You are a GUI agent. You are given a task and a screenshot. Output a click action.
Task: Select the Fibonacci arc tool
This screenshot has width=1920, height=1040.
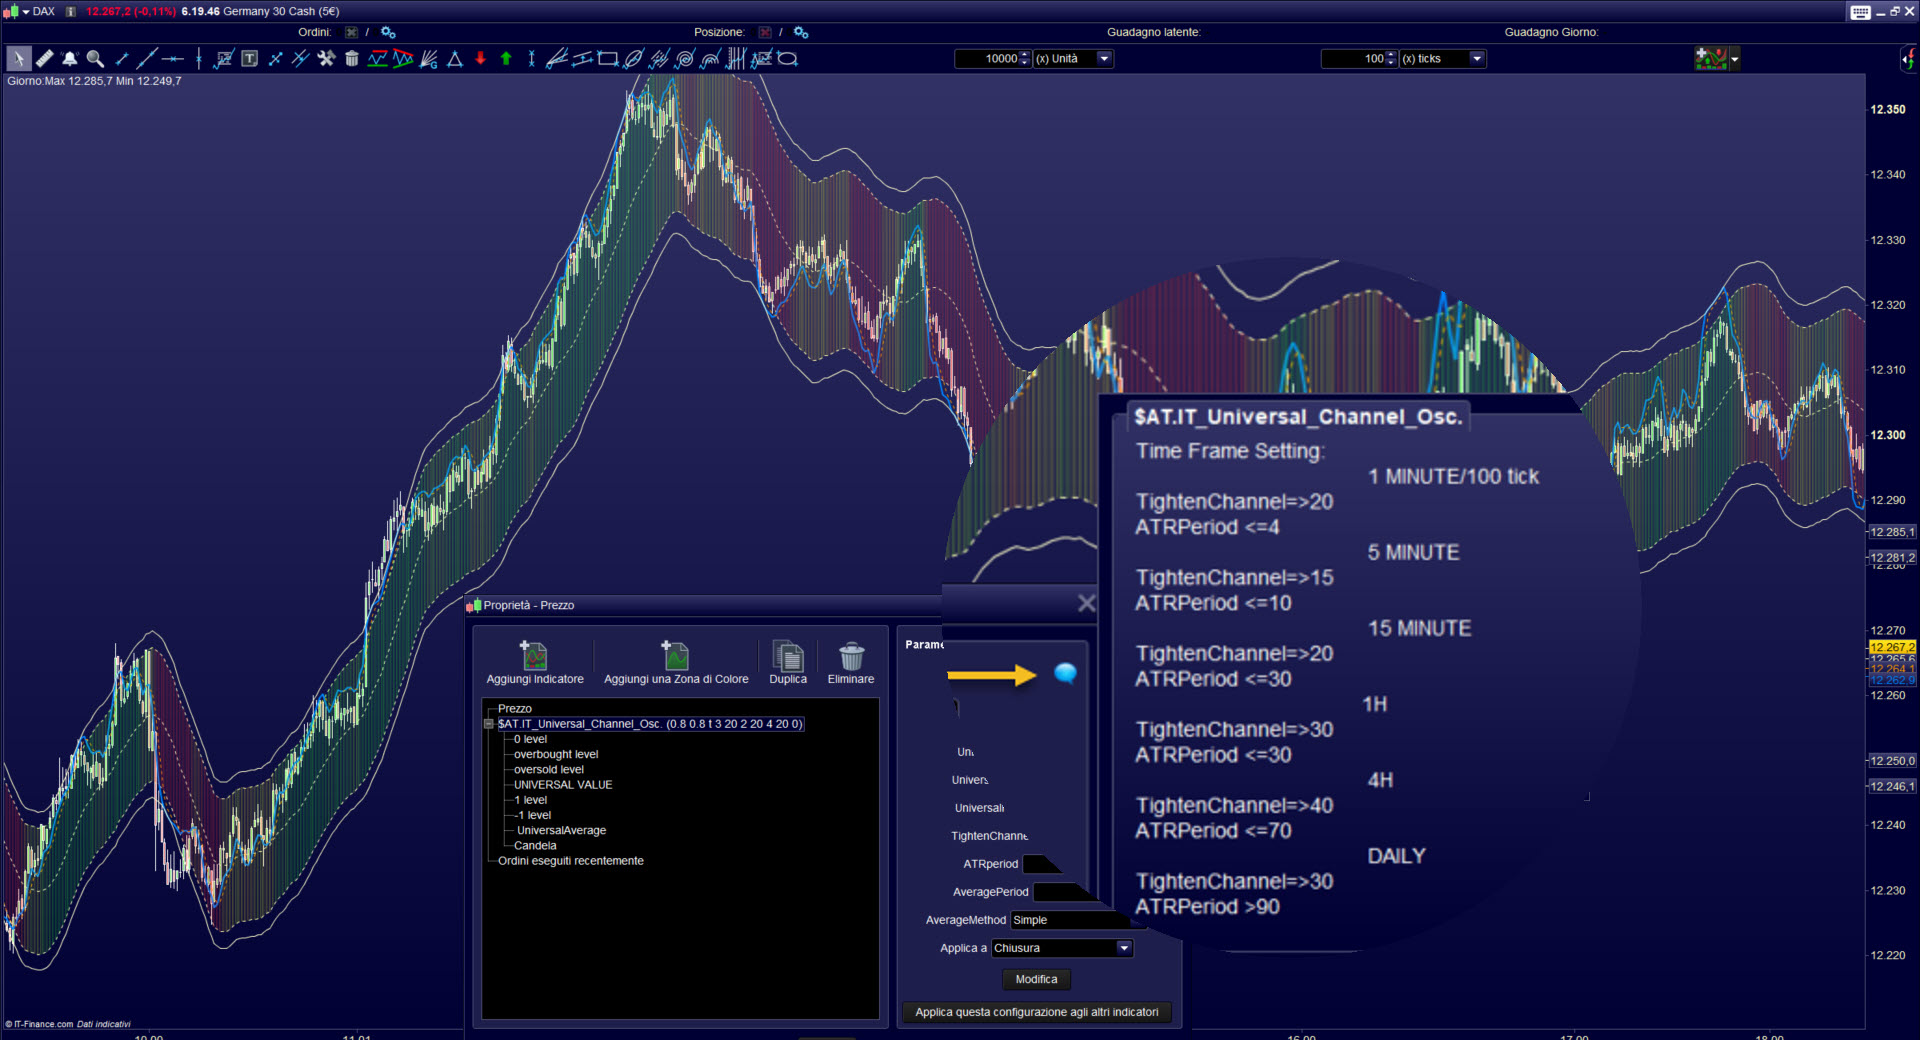710,59
